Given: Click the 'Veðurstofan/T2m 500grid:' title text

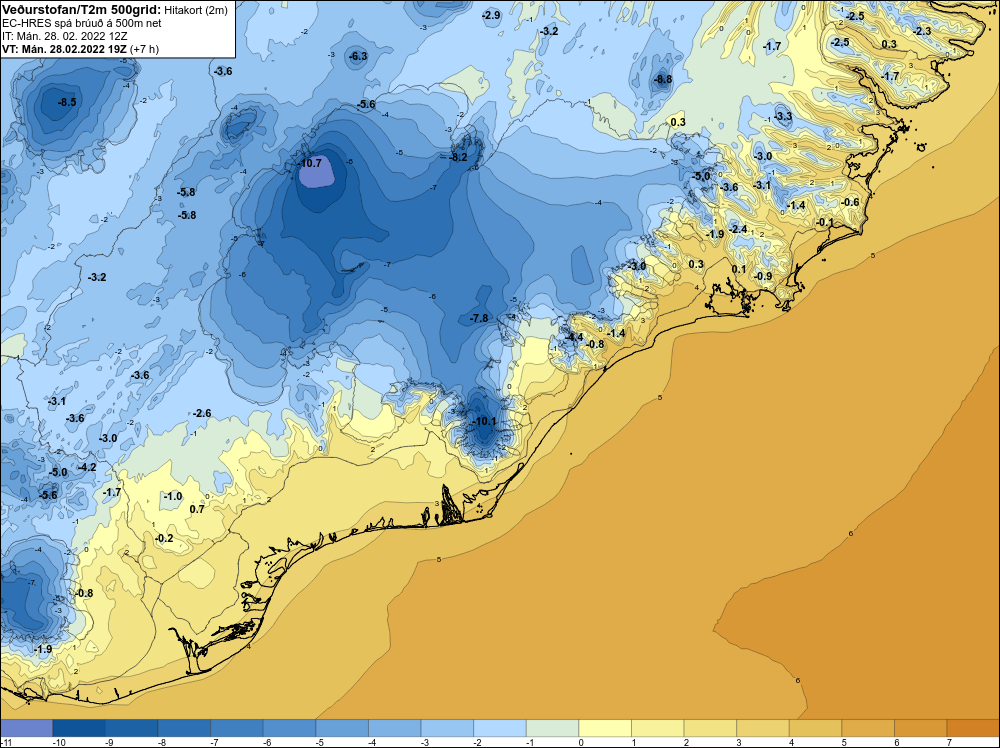Looking at the screenshot, I should coord(82,10).
